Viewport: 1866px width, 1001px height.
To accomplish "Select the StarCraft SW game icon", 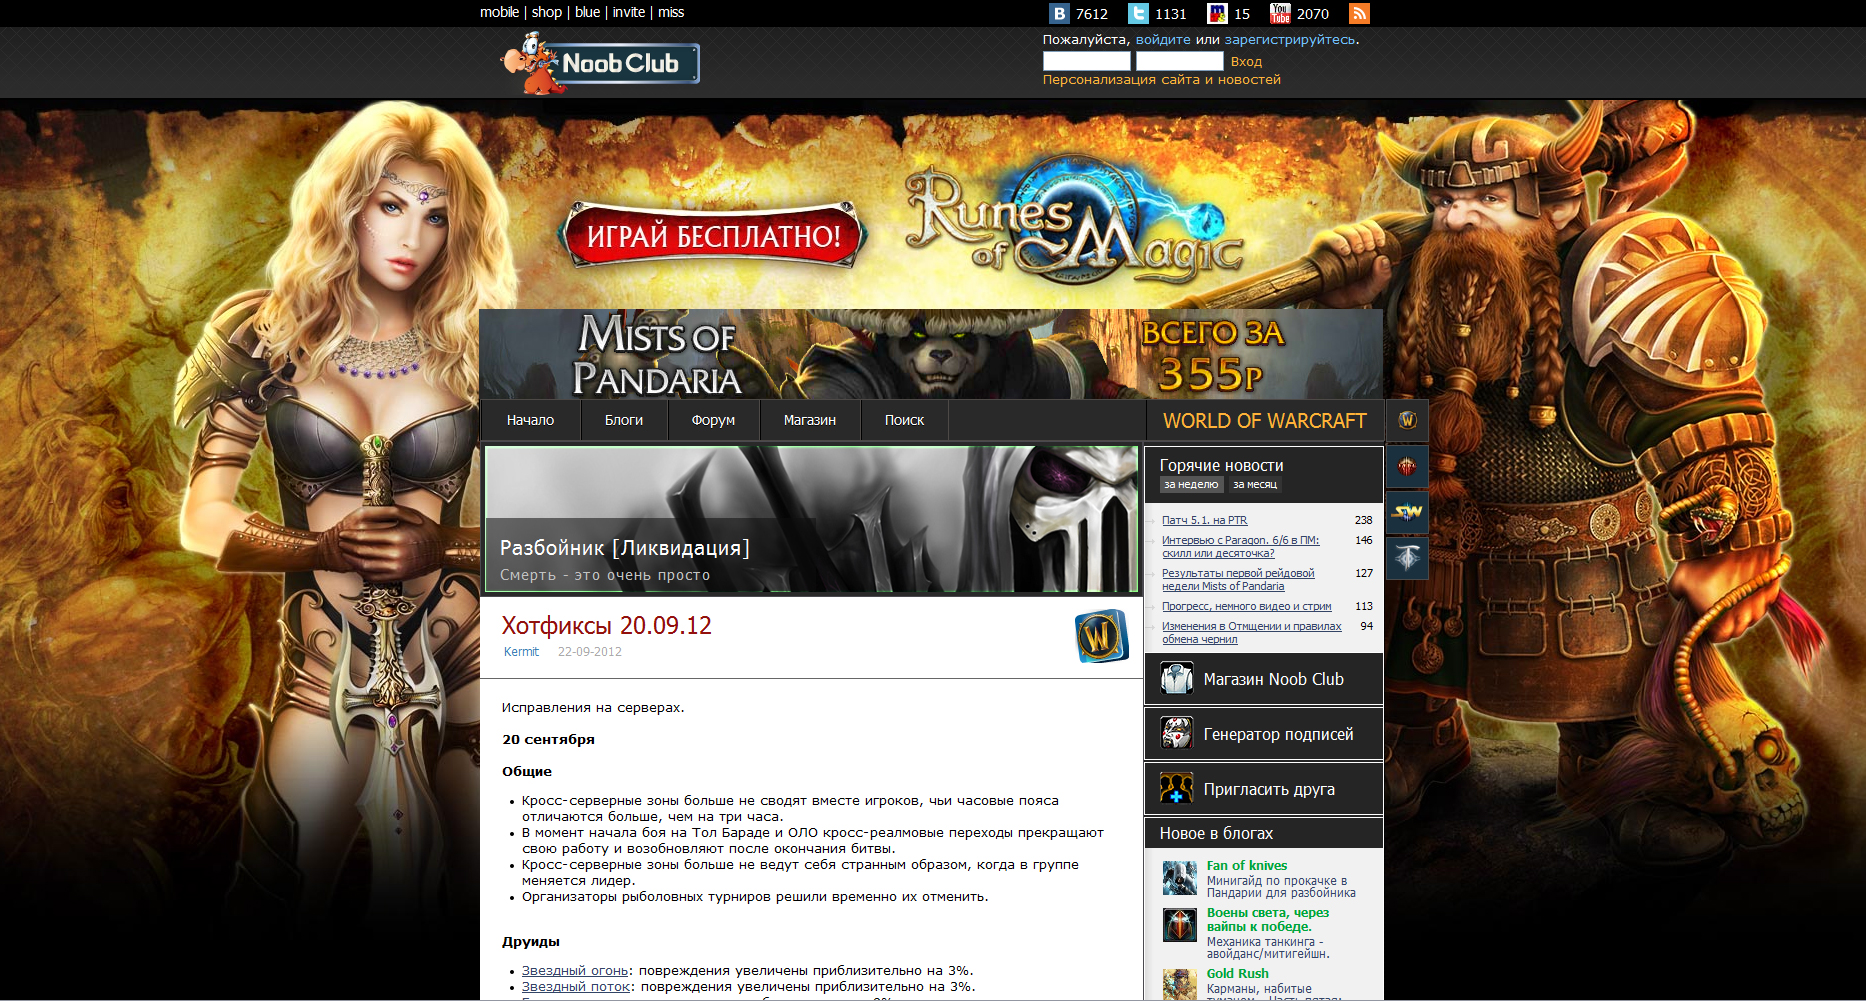I will (x=1407, y=512).
